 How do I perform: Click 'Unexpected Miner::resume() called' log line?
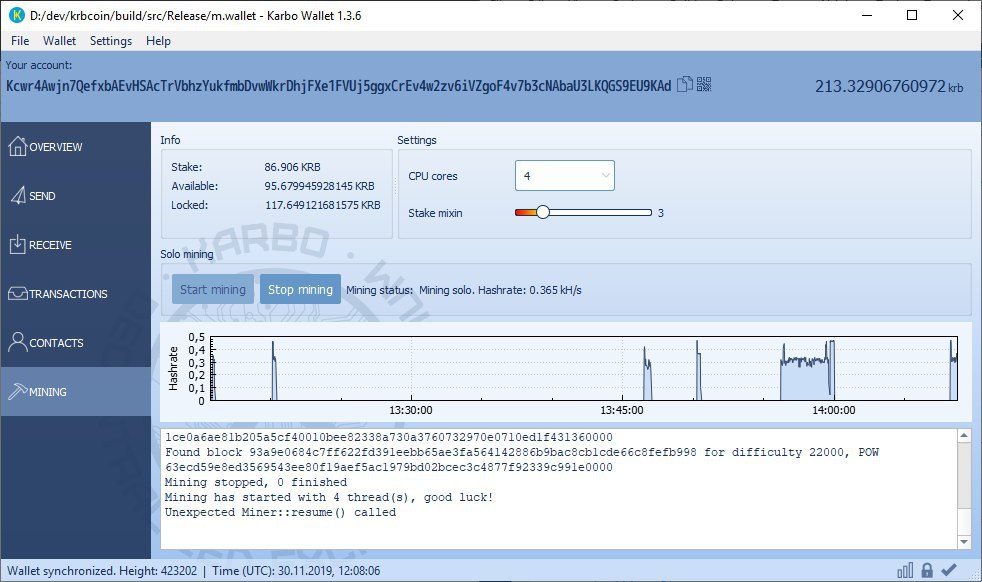(x=280, y=512)
